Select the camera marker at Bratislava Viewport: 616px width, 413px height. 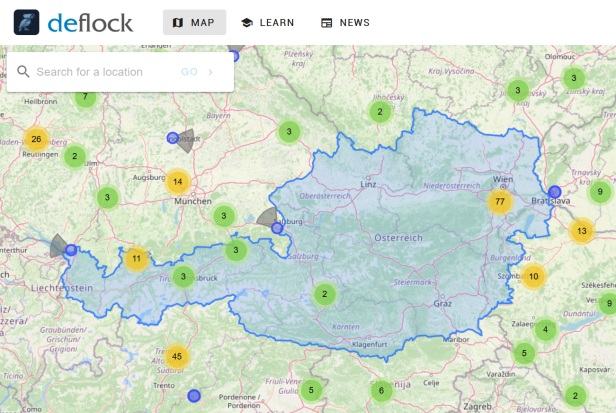coord(554,192)
